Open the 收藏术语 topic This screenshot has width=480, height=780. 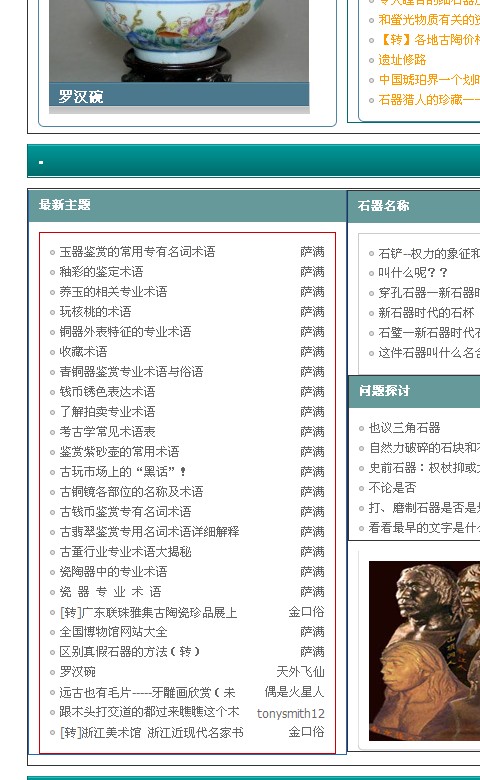tap(84, 352)
